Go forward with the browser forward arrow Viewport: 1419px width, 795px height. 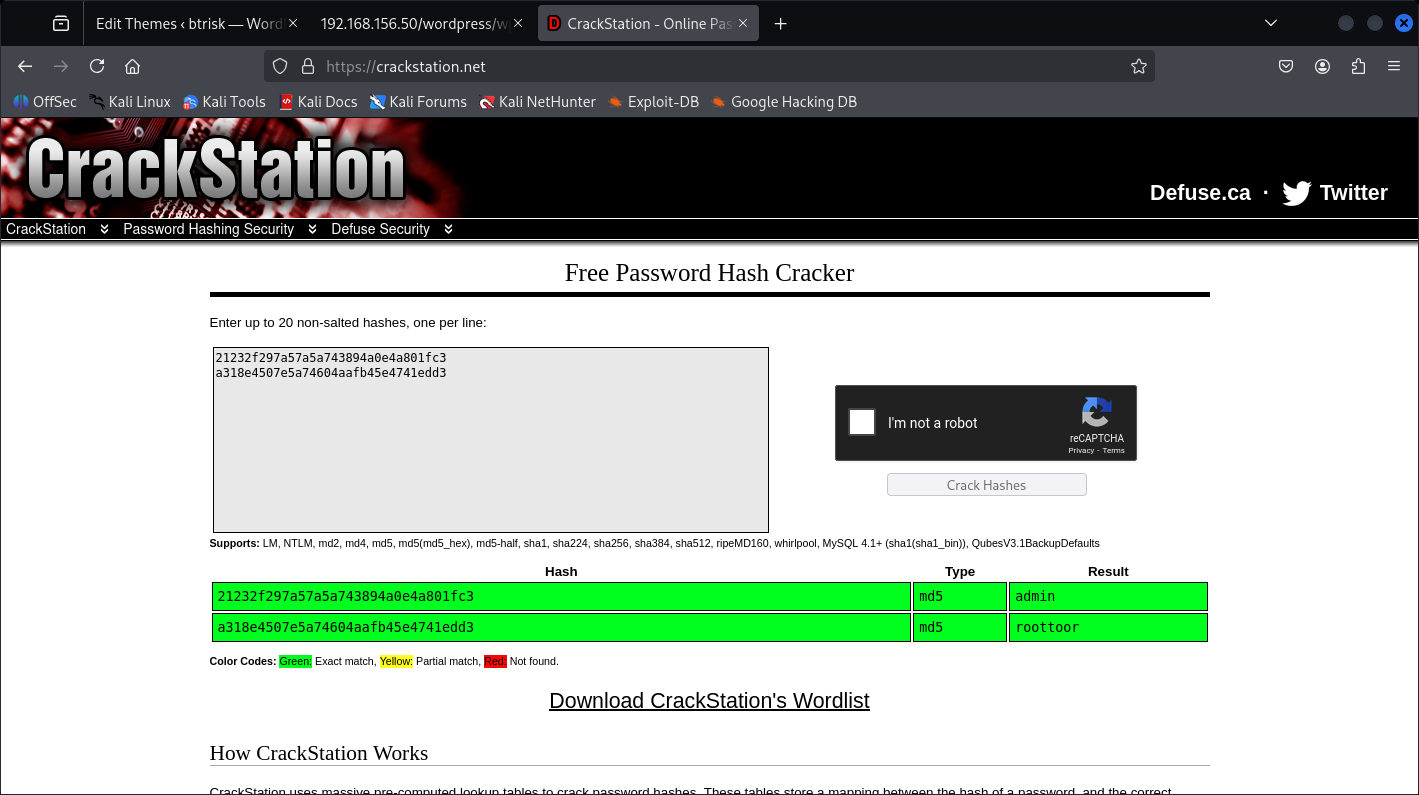click(61, 66)
